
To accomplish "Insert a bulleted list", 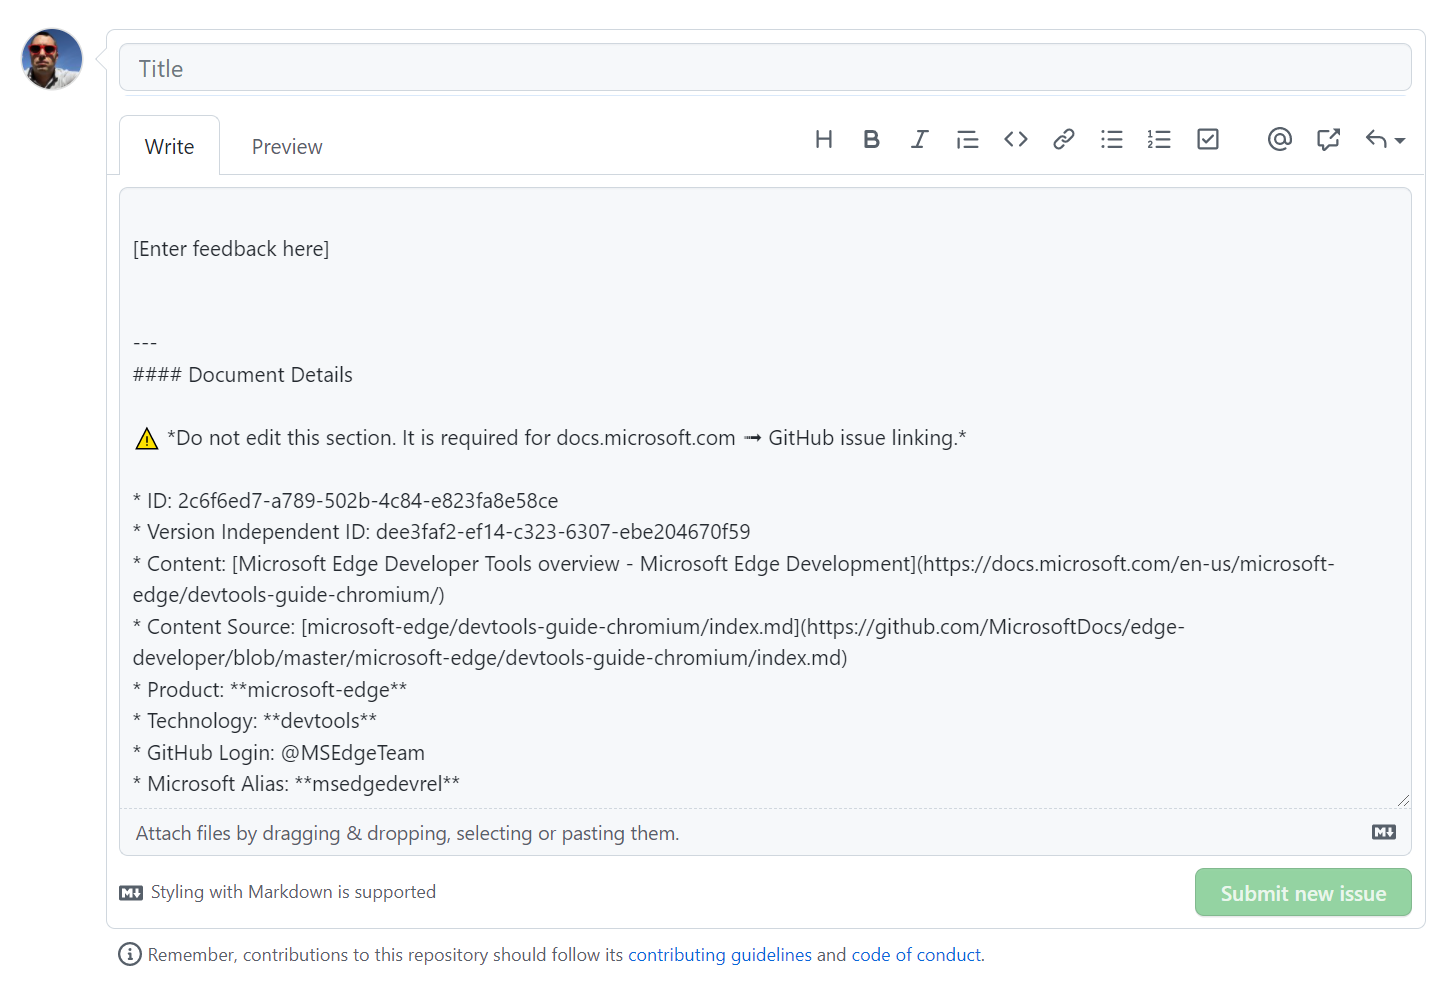I will (1111, 139).
